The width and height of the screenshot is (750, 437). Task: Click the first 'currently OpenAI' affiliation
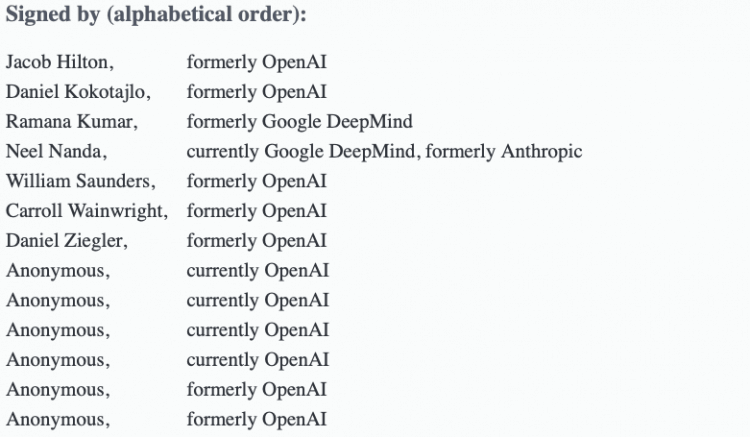(x=258, y=271)
